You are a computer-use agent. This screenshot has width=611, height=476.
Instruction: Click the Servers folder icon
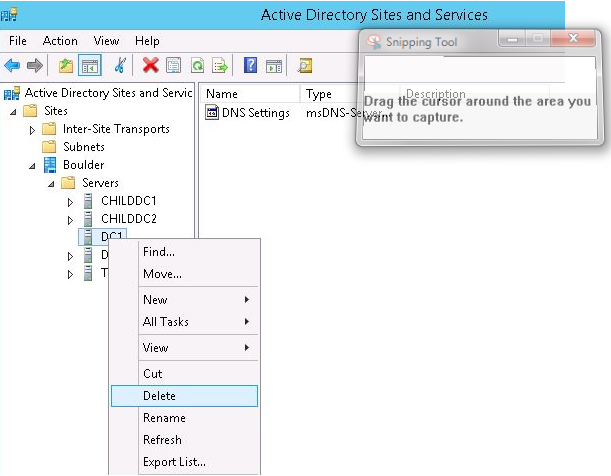(x=68, y=183)
